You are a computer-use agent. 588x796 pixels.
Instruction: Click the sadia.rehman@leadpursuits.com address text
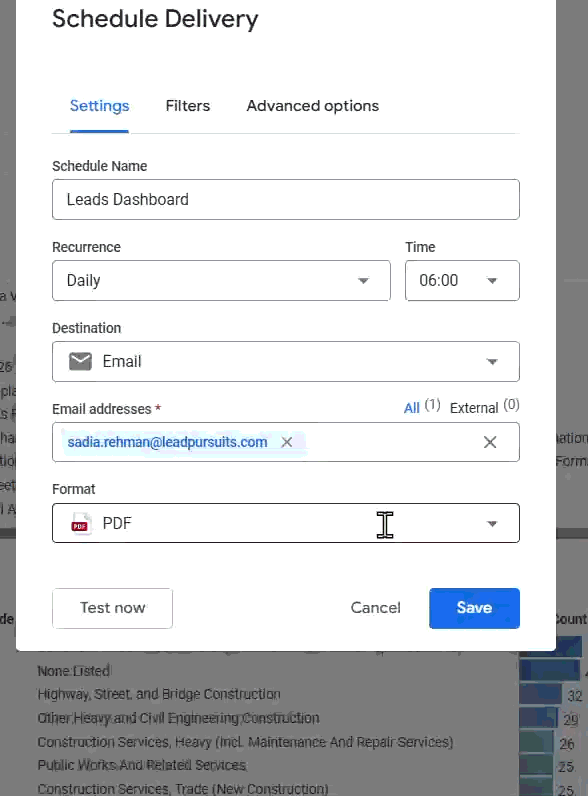pos(167,442)
